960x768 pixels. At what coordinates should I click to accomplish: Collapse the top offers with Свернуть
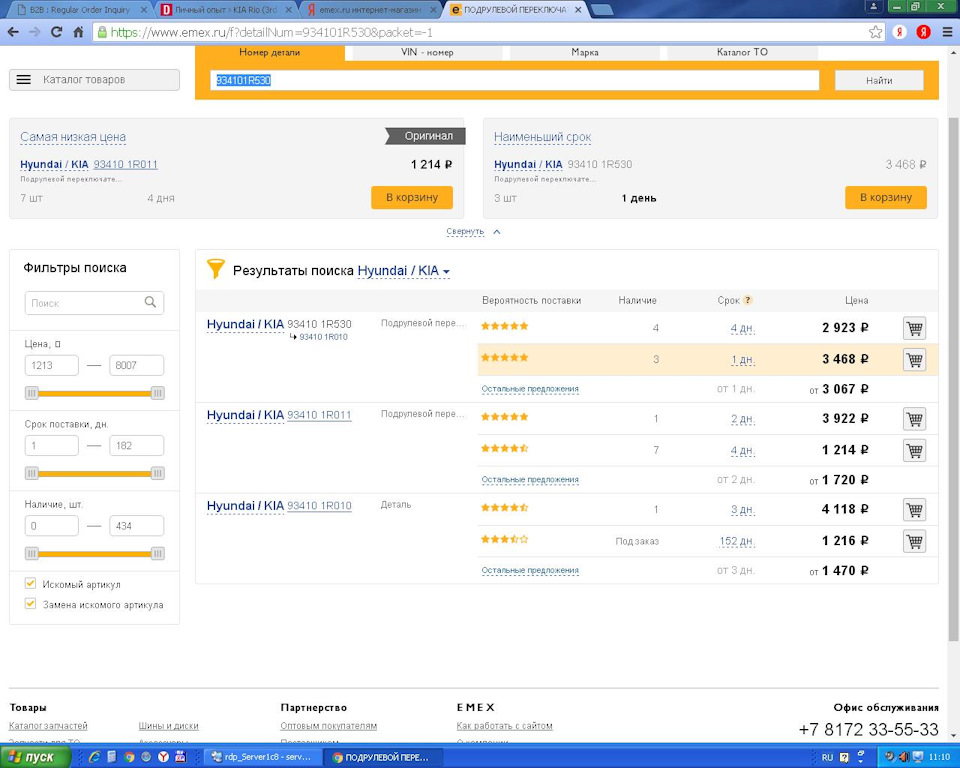click(x=473, y=232)
